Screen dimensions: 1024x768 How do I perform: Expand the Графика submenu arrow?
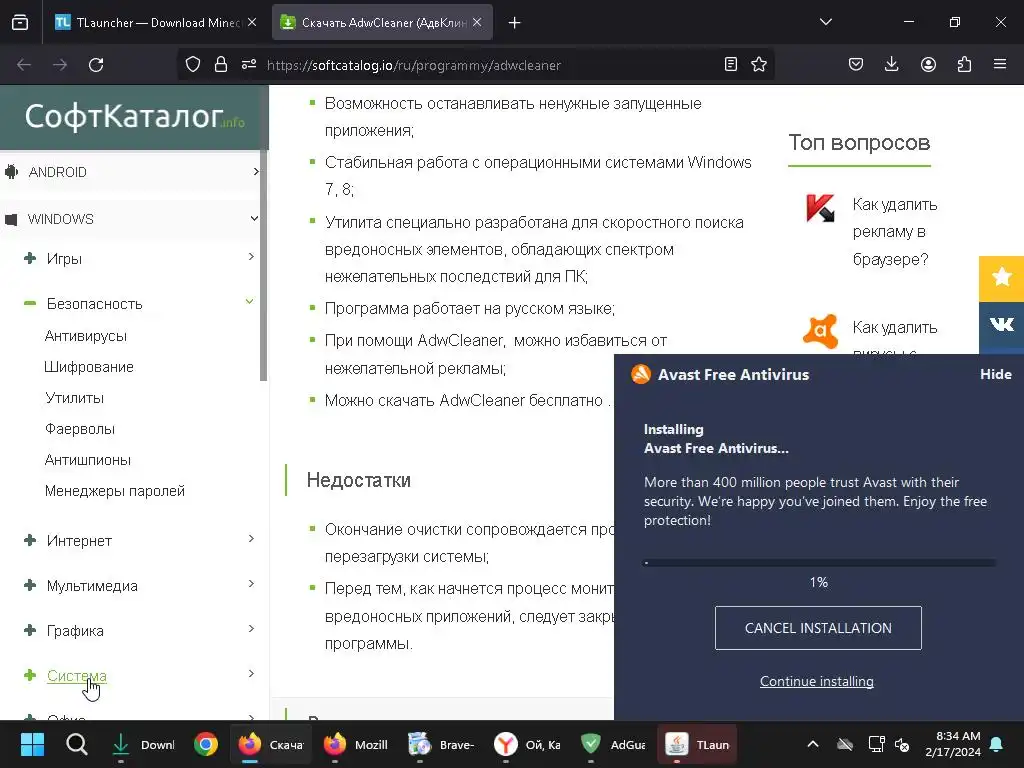click(251, 629)
